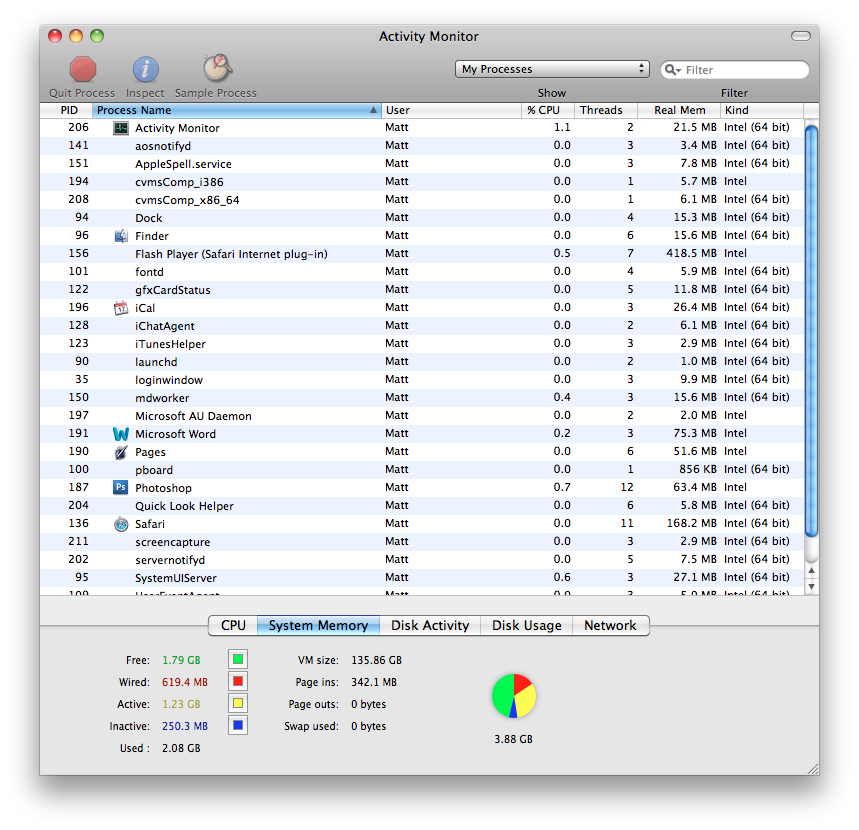Click the process list vertical scrollbar thumb

811,331
